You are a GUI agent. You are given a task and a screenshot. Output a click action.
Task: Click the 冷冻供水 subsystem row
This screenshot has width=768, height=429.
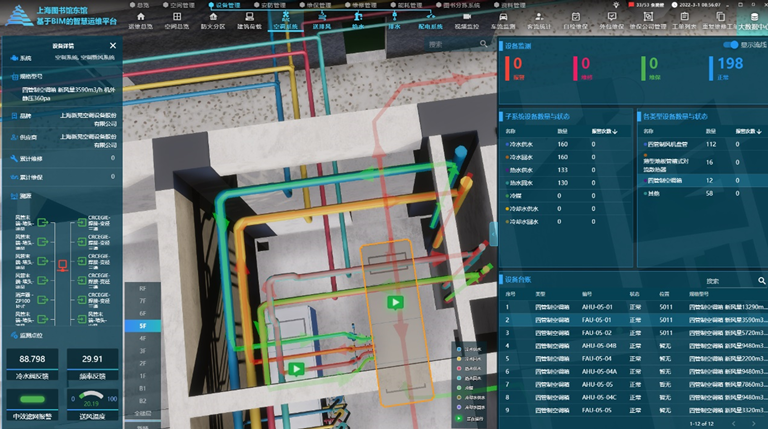(523, 144)
